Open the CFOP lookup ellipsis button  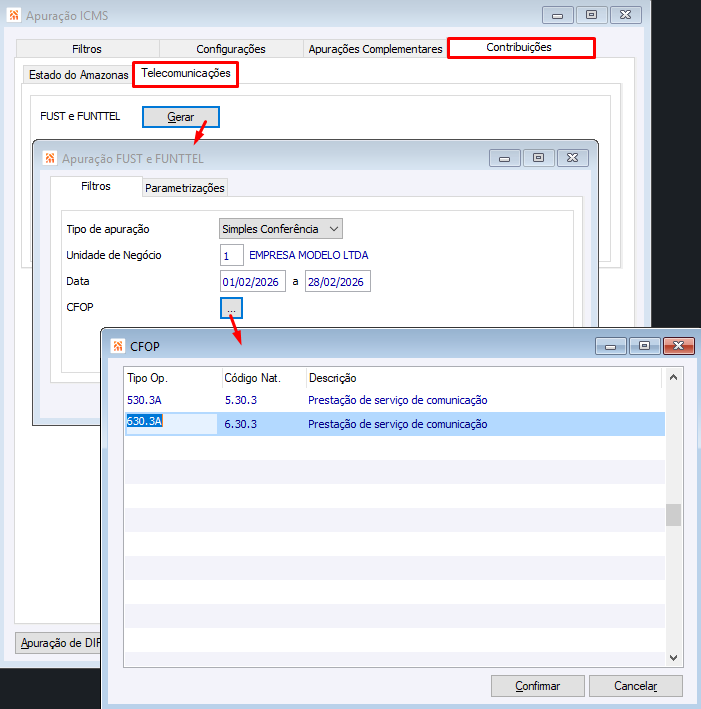point(231,308)
